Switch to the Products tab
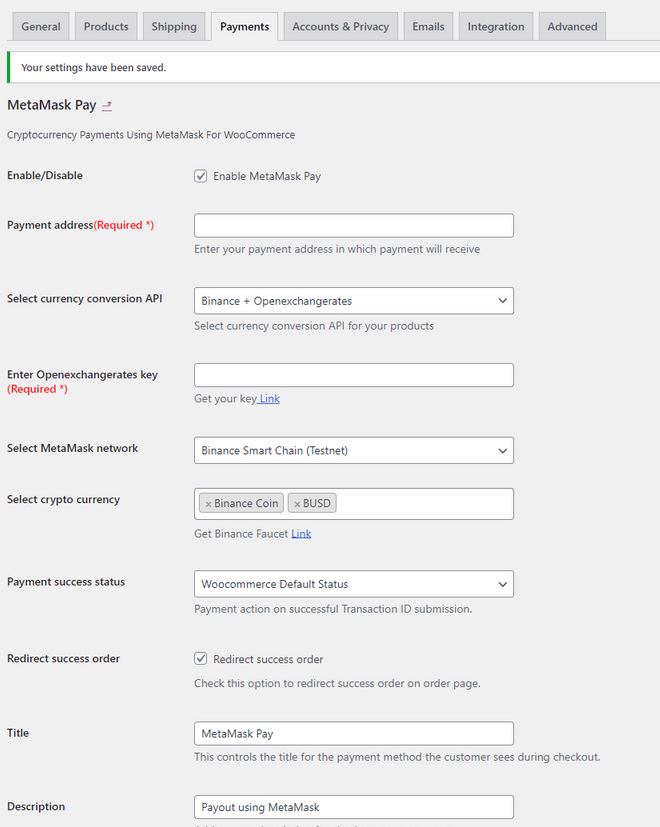The height and width of the screenshot is (827, 660). pos(106,26)
